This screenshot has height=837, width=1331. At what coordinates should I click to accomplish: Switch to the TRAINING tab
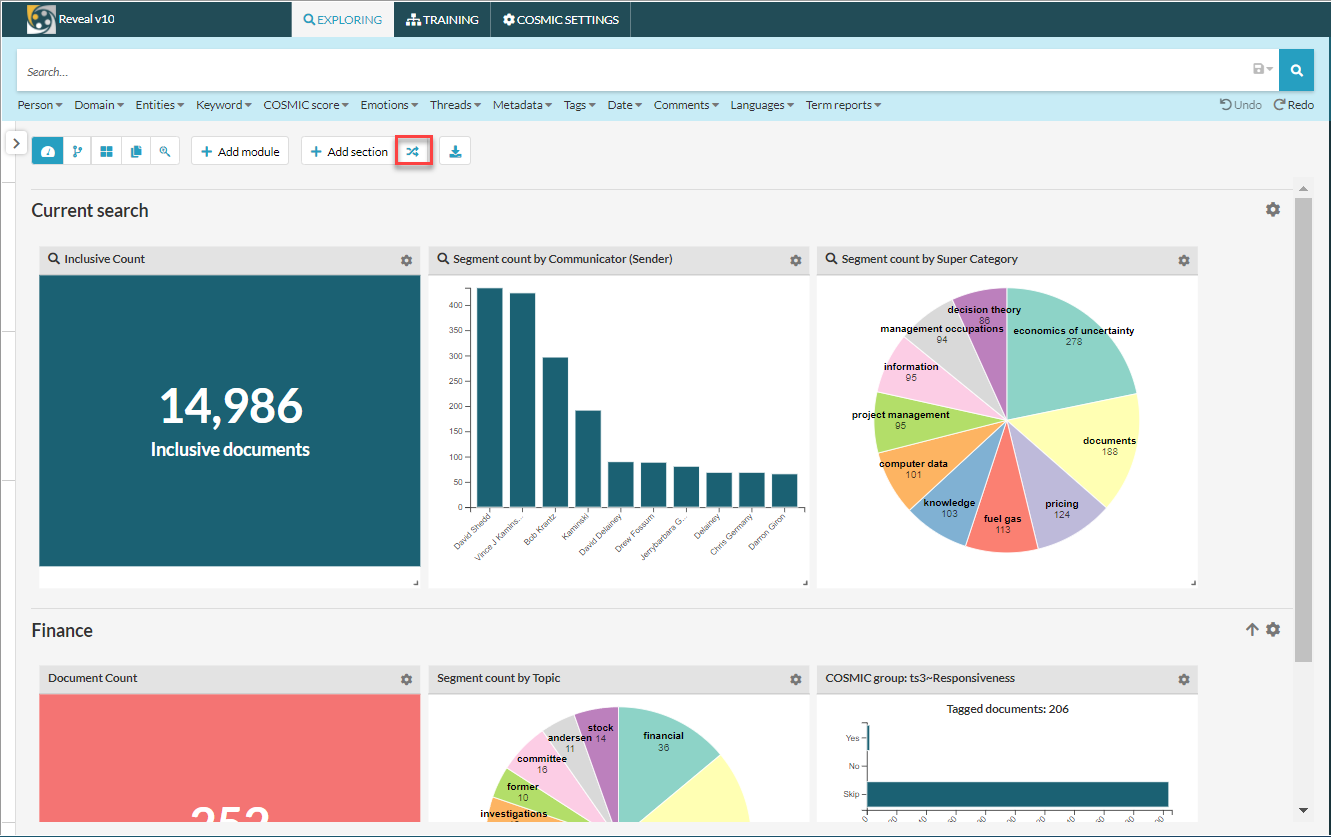point(442,20)
